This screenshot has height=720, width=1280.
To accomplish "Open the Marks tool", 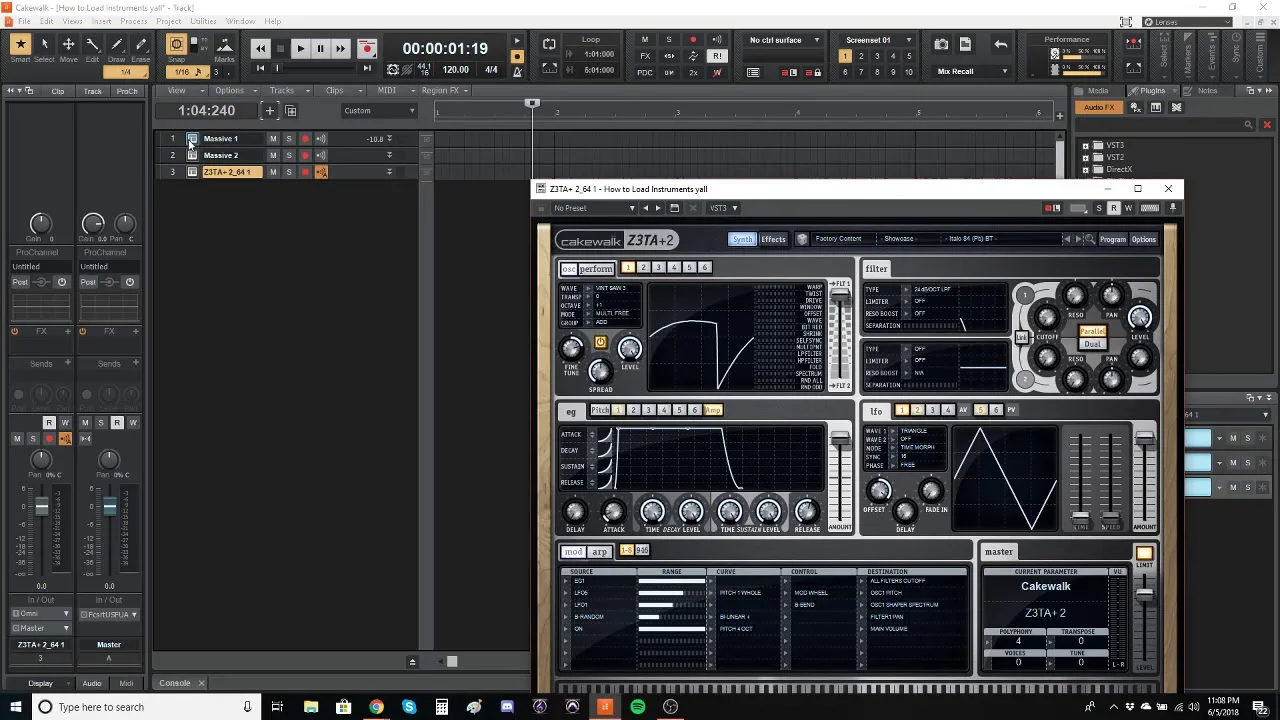I will coord(224,45).
